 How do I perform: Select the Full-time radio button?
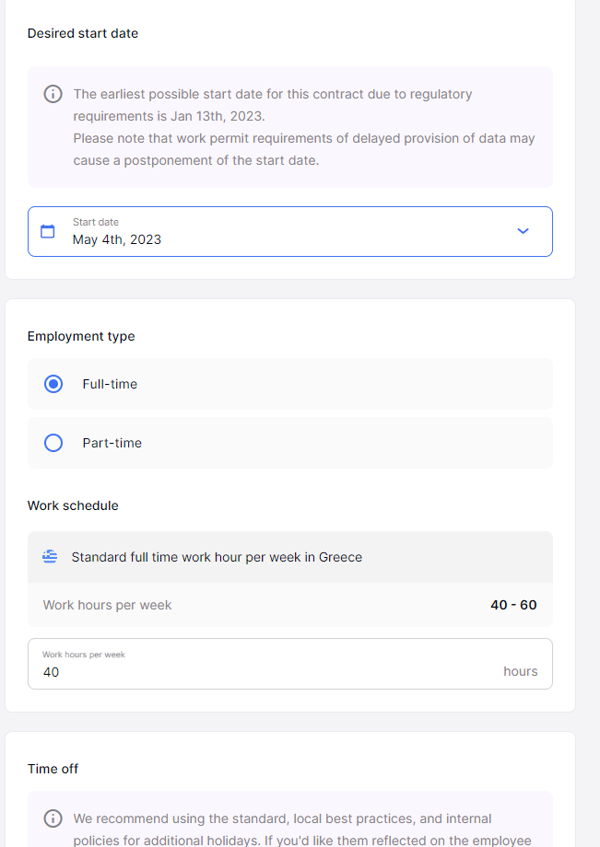pyautogui.click(x=53, y=384)
